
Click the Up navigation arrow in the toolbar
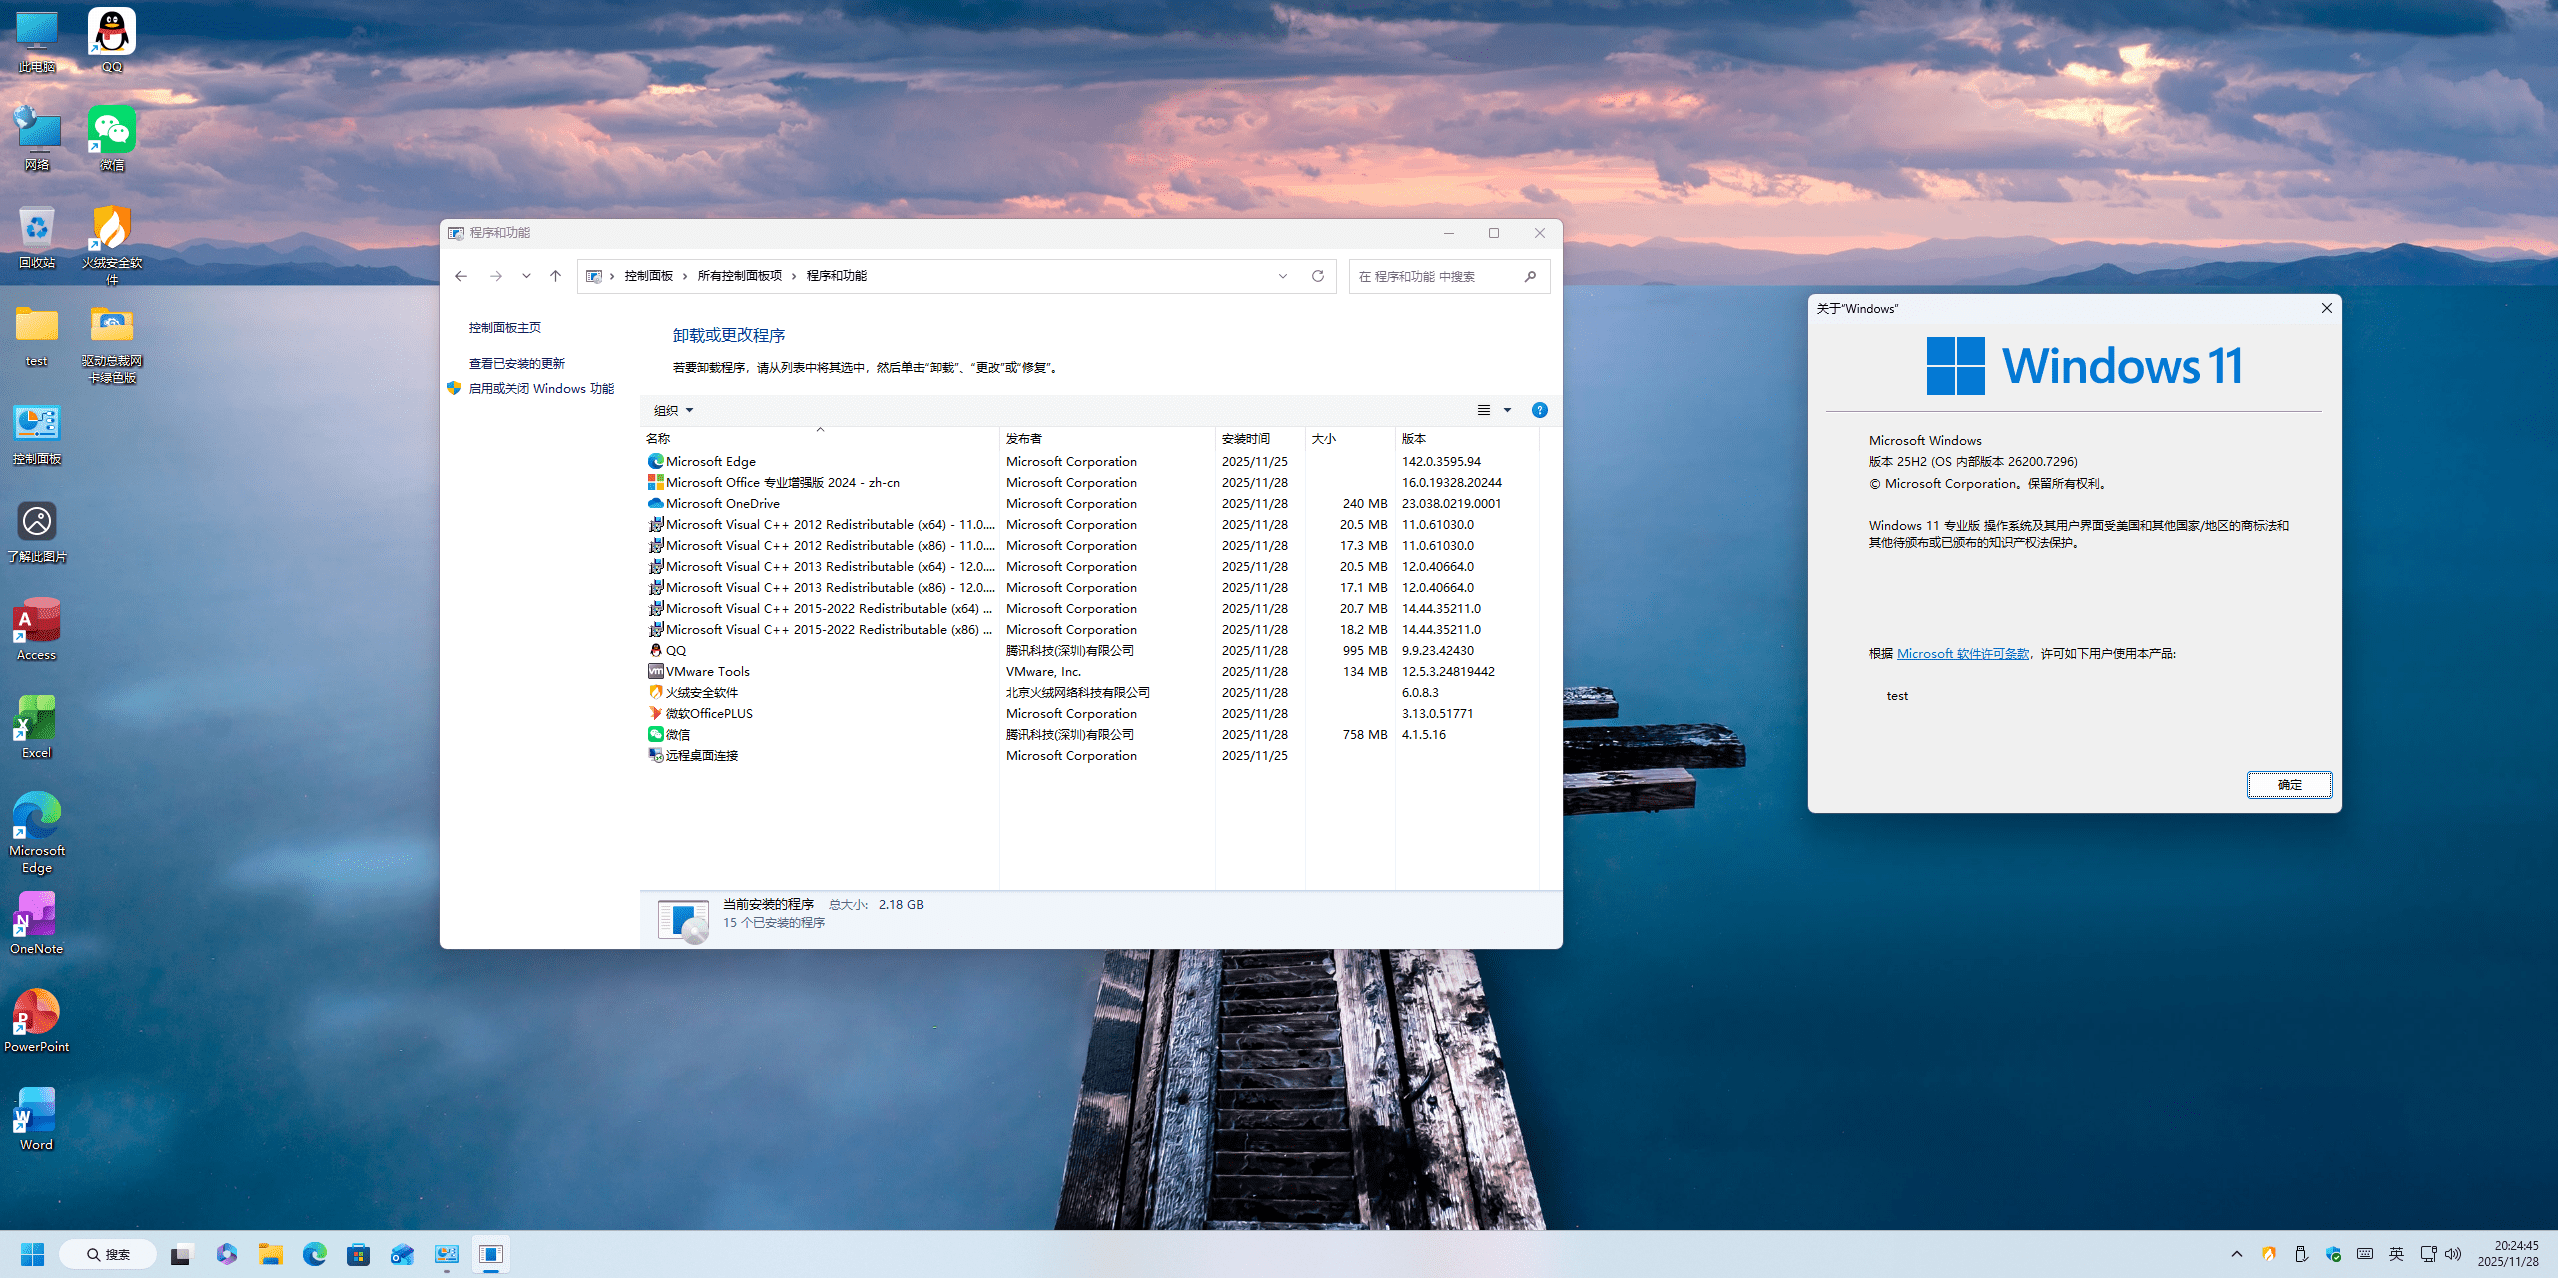pyautogui.click(x=555, y=276)
